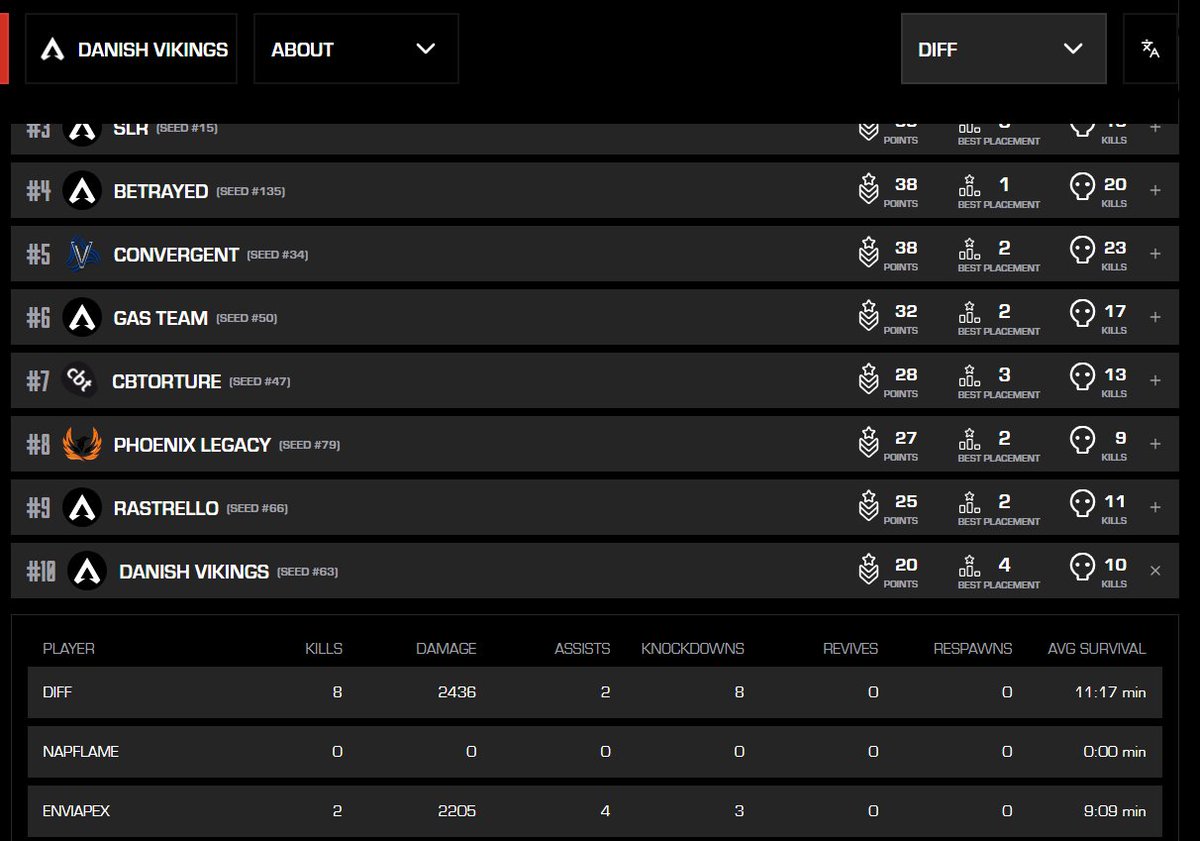
Task: Select the RASTRELLO team name
Action: coord(166,508)
